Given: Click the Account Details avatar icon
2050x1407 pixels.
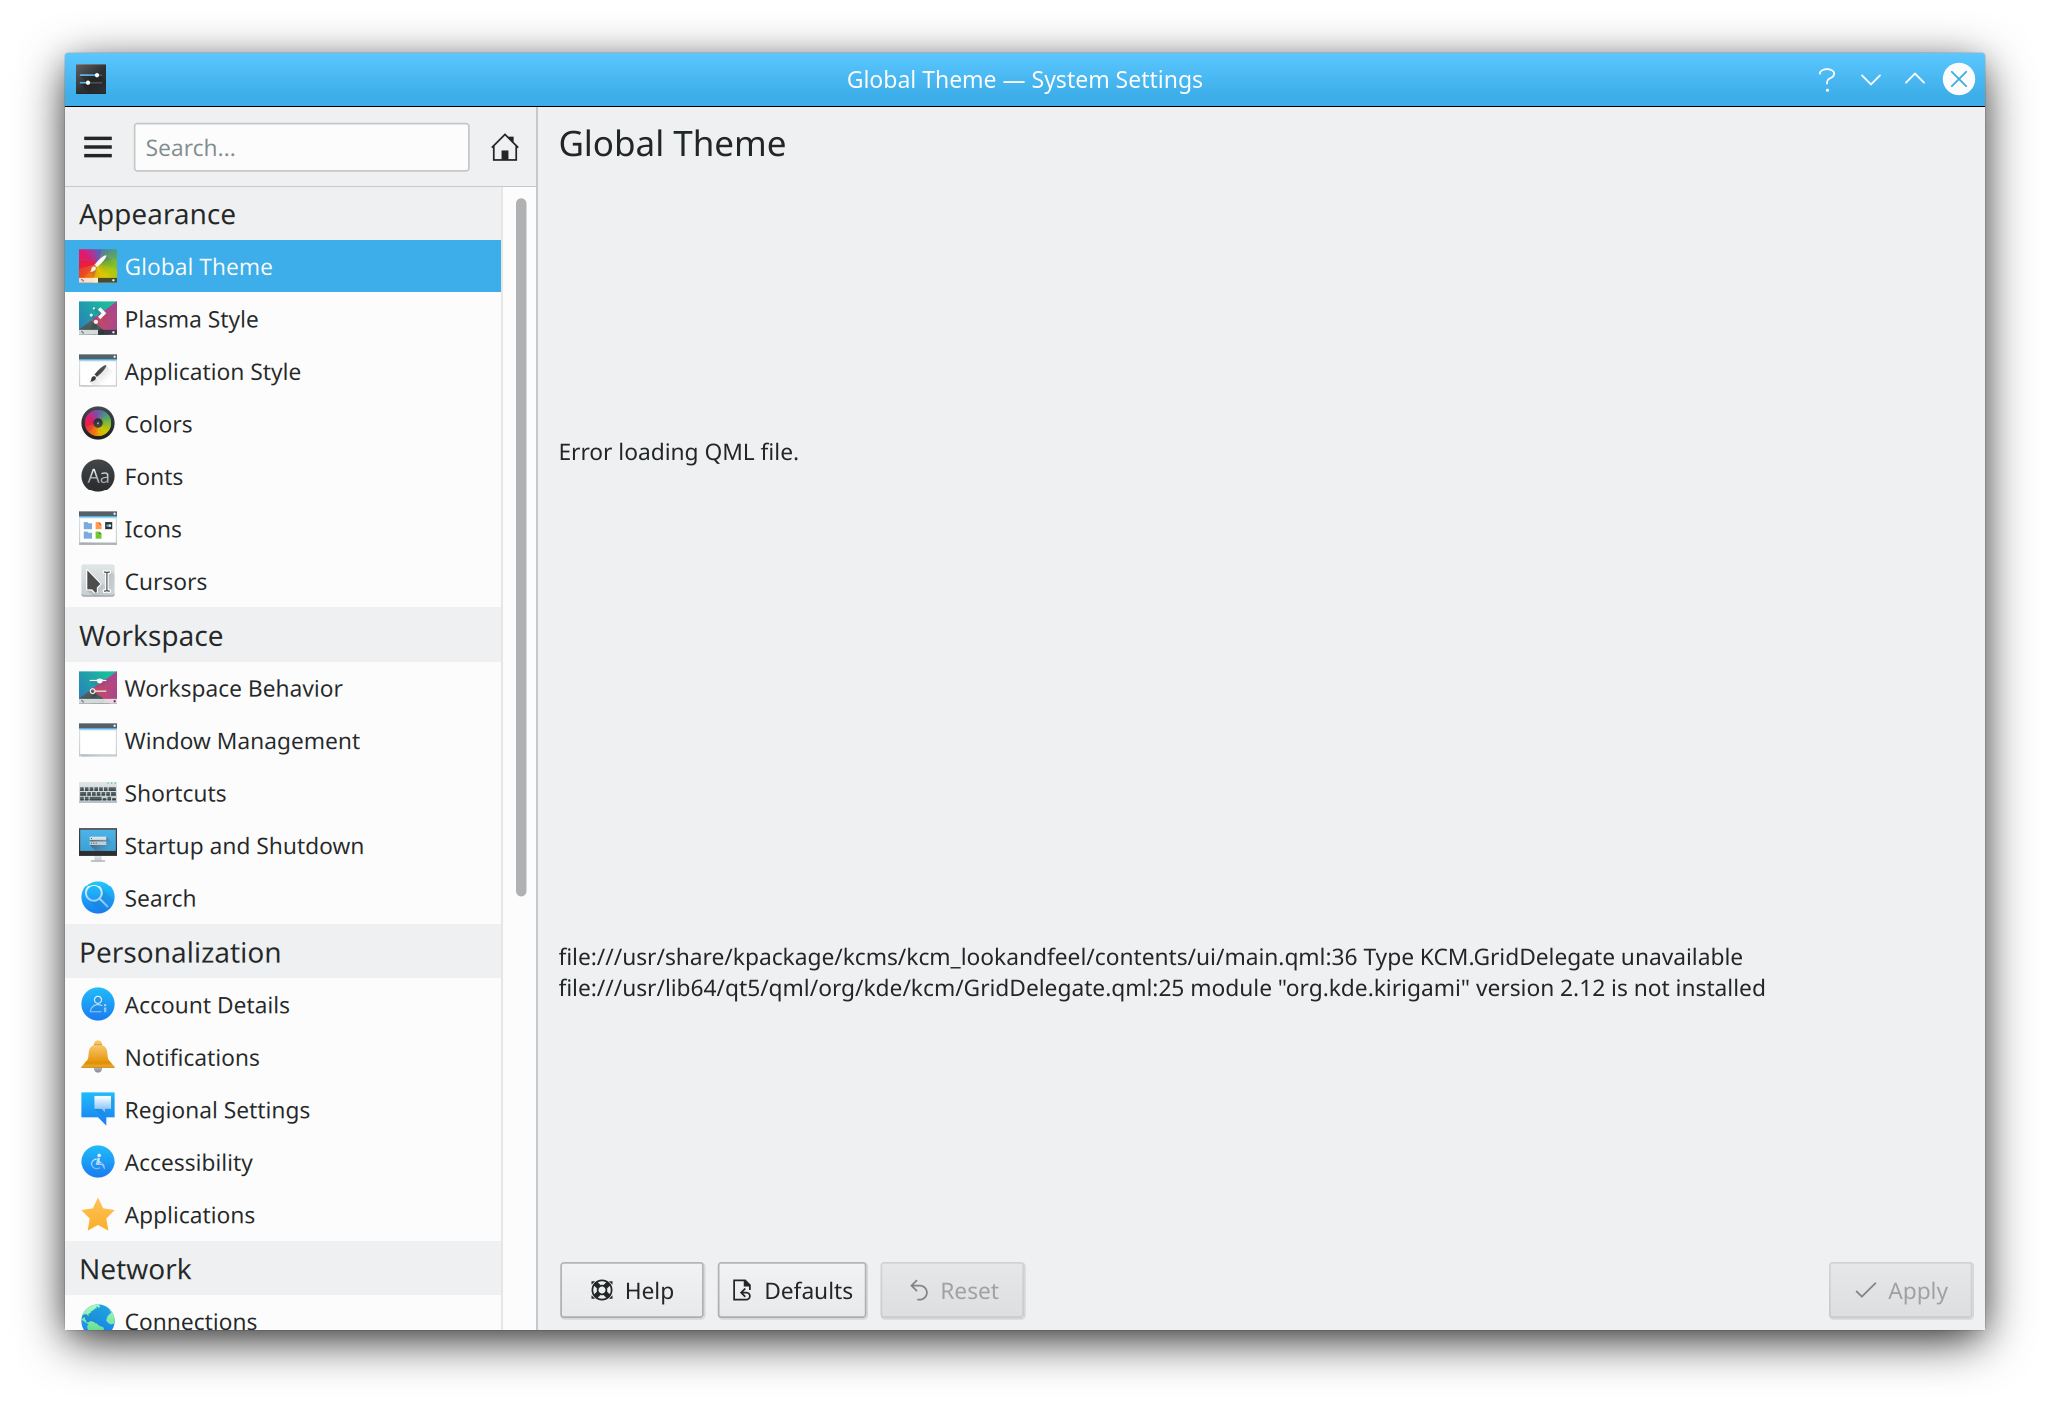Looking at the screenshot, I should 97,1004.
